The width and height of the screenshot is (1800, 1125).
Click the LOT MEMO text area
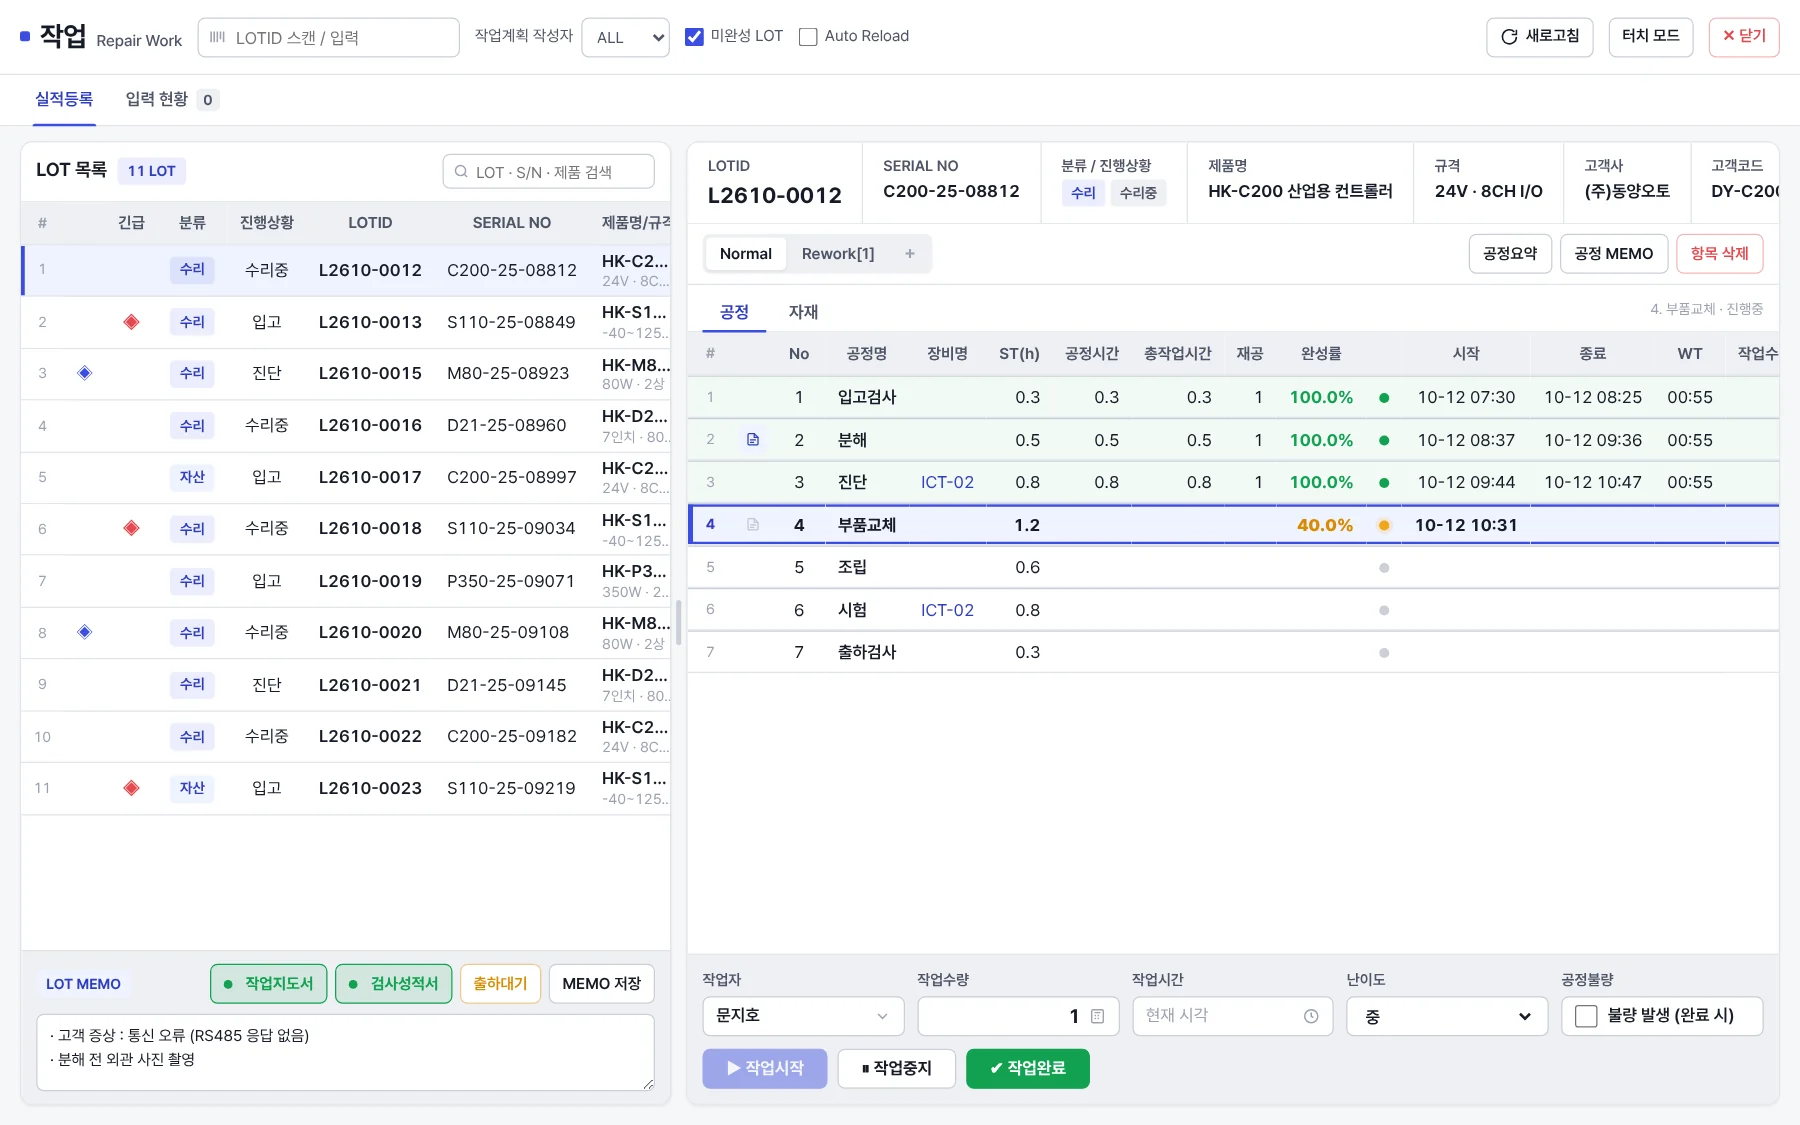coord(345,1052)
